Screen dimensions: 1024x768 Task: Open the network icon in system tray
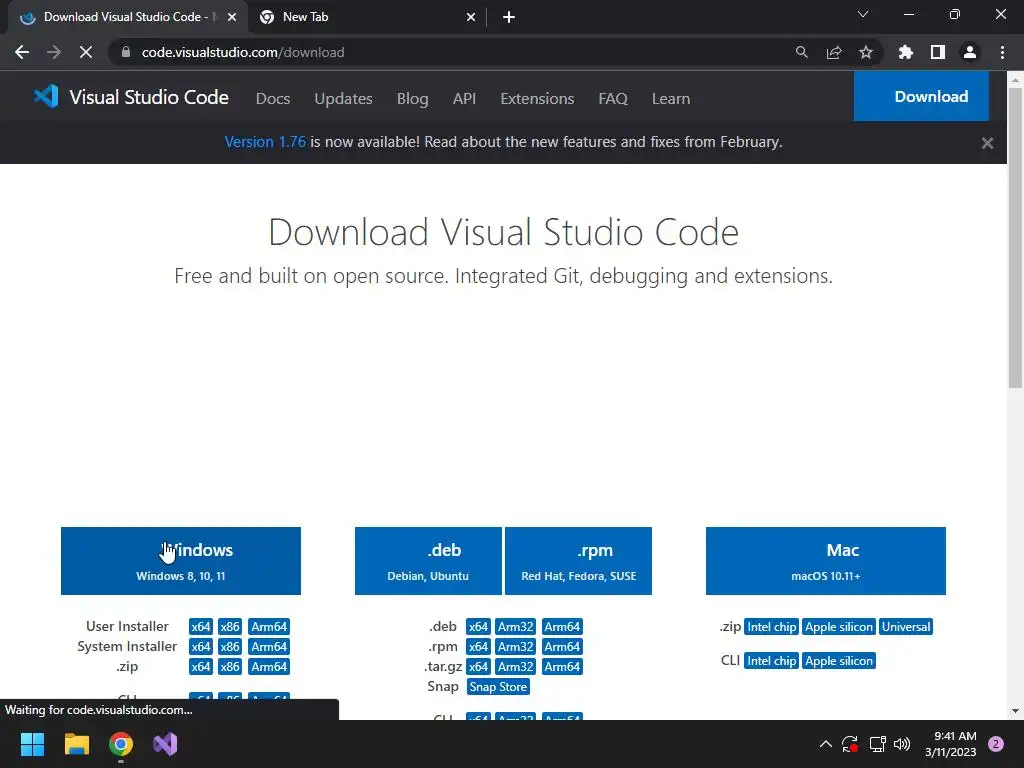point(877,744)
